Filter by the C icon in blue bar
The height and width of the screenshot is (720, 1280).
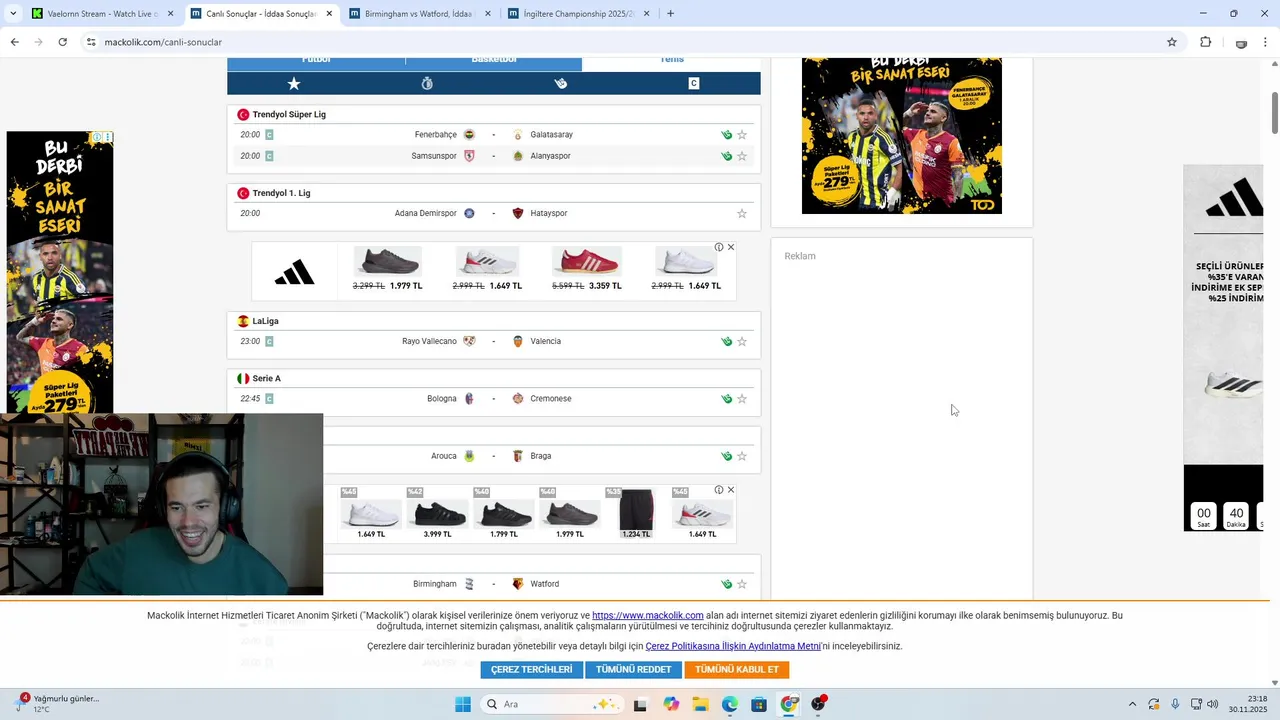click(x=694, y=83)
